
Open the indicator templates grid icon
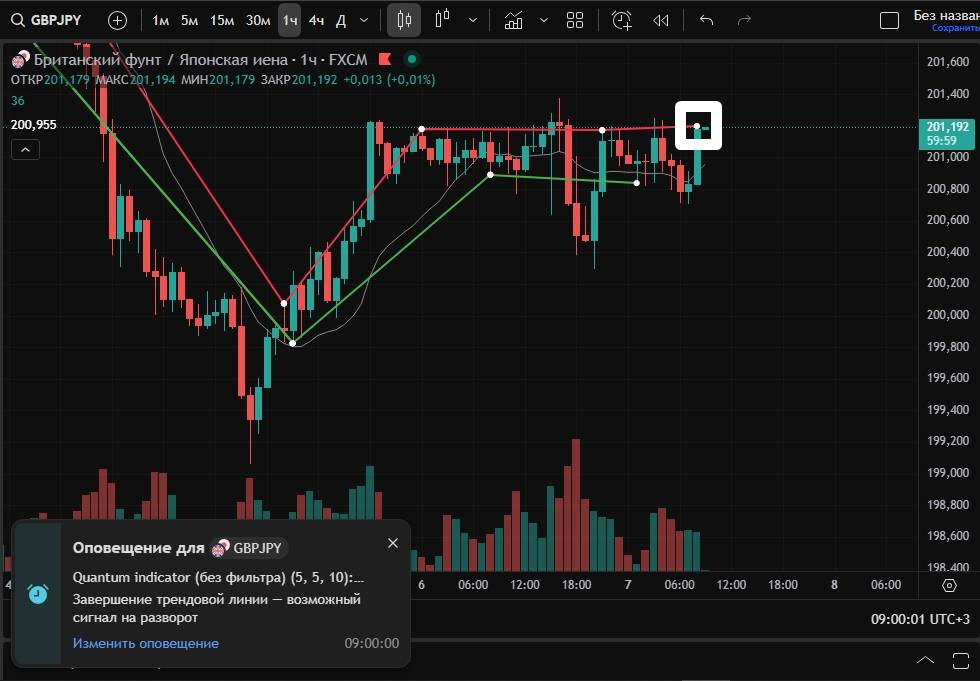click(x=575, y=20)
